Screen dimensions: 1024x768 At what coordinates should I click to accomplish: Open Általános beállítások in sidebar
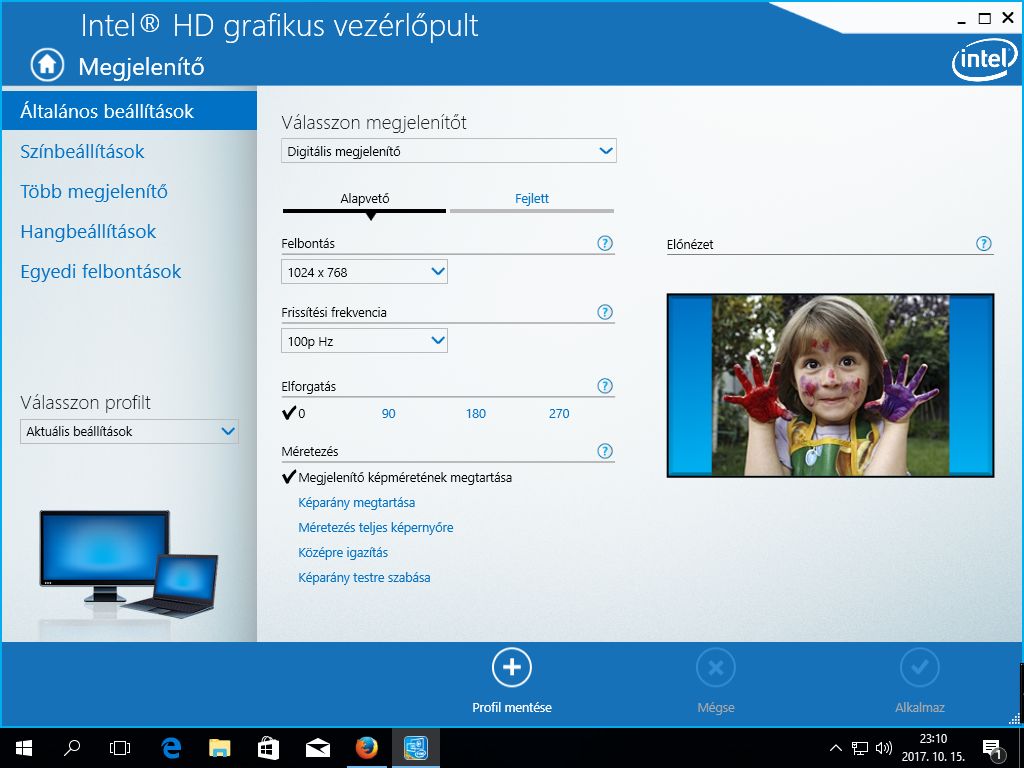(129, 111)
